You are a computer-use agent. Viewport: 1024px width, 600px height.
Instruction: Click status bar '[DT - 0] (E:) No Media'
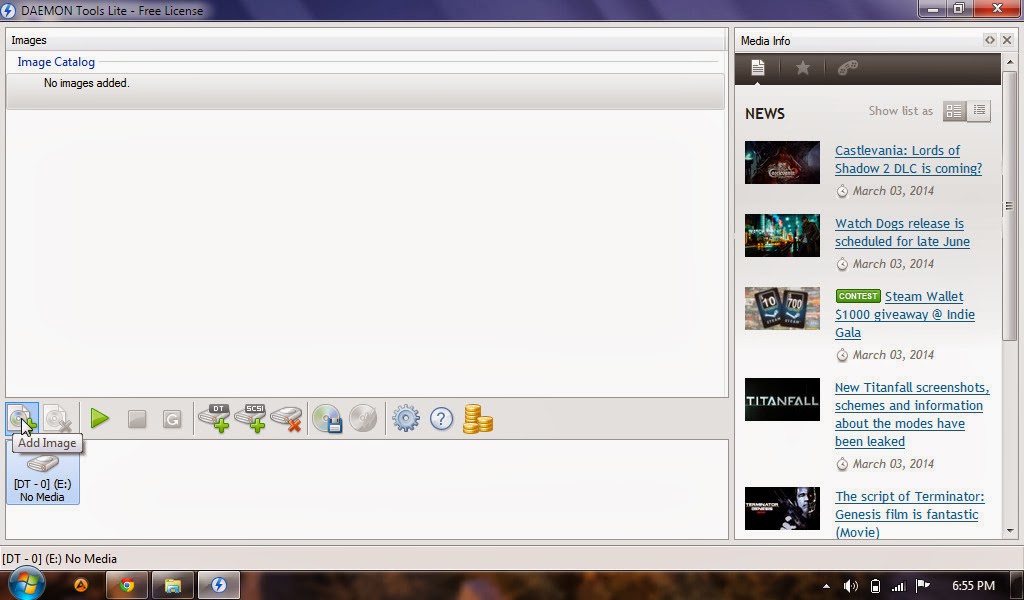tap(59, 559)
